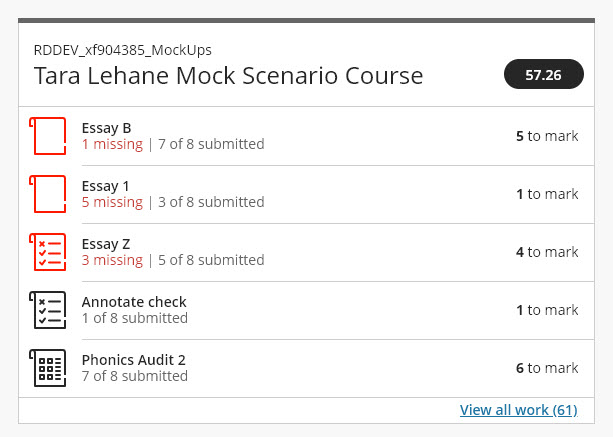Click the Phonics Audit 2 grid icon
613x437 pixels.
[x=48, y=368]
